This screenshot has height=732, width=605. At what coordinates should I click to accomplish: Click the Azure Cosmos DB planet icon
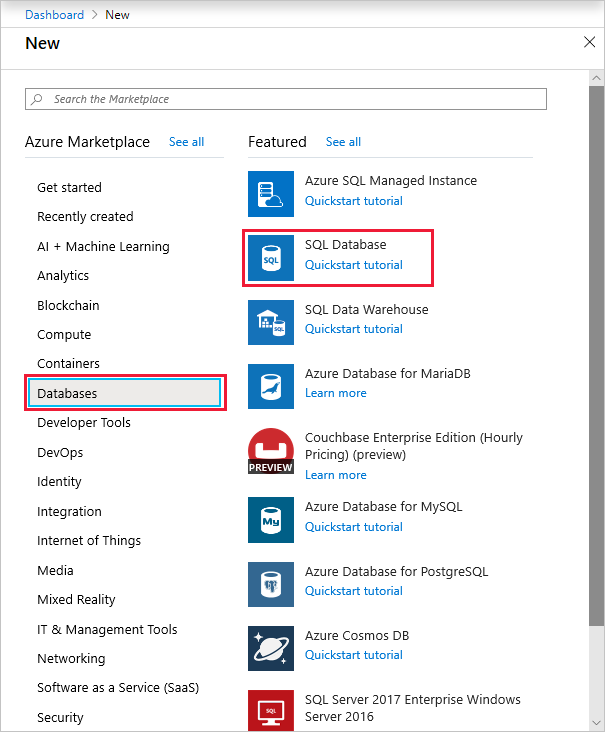pyautogui.click(x=271, y=648)
